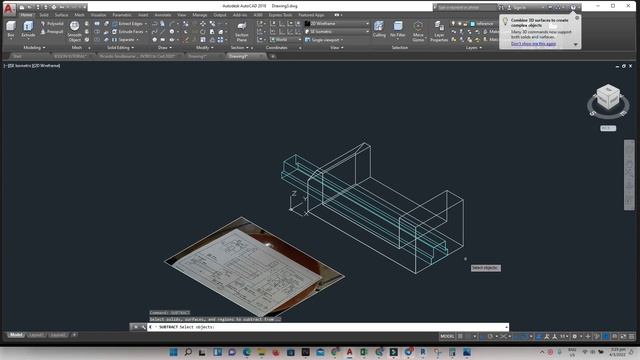Click the viewport label SE Isometric 2D Wireframe

click(33, 65)
